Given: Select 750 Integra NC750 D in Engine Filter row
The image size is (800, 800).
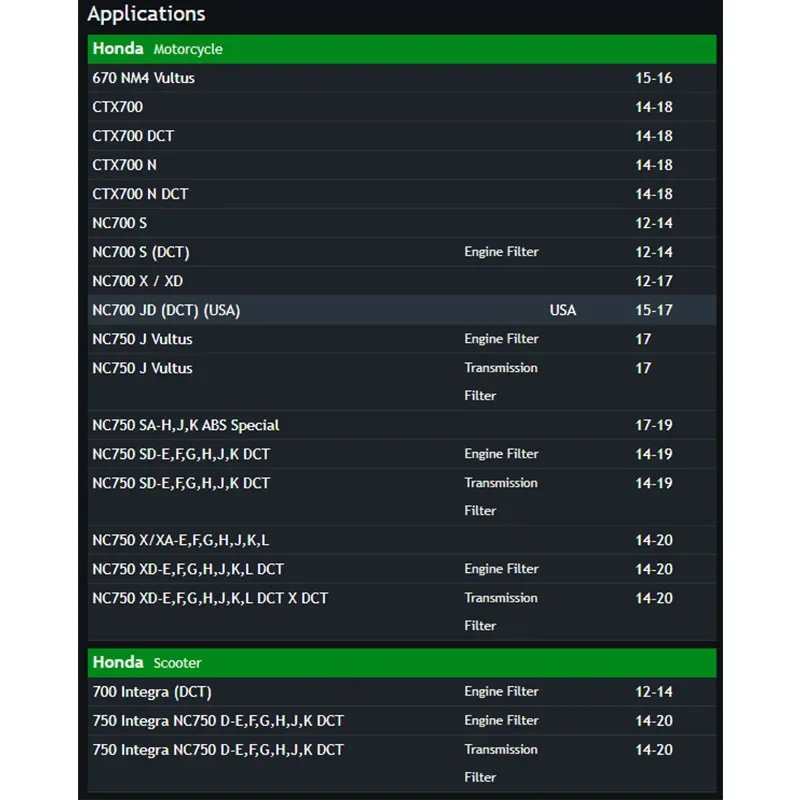Looking at the screenshot, I should click(218, 721).
